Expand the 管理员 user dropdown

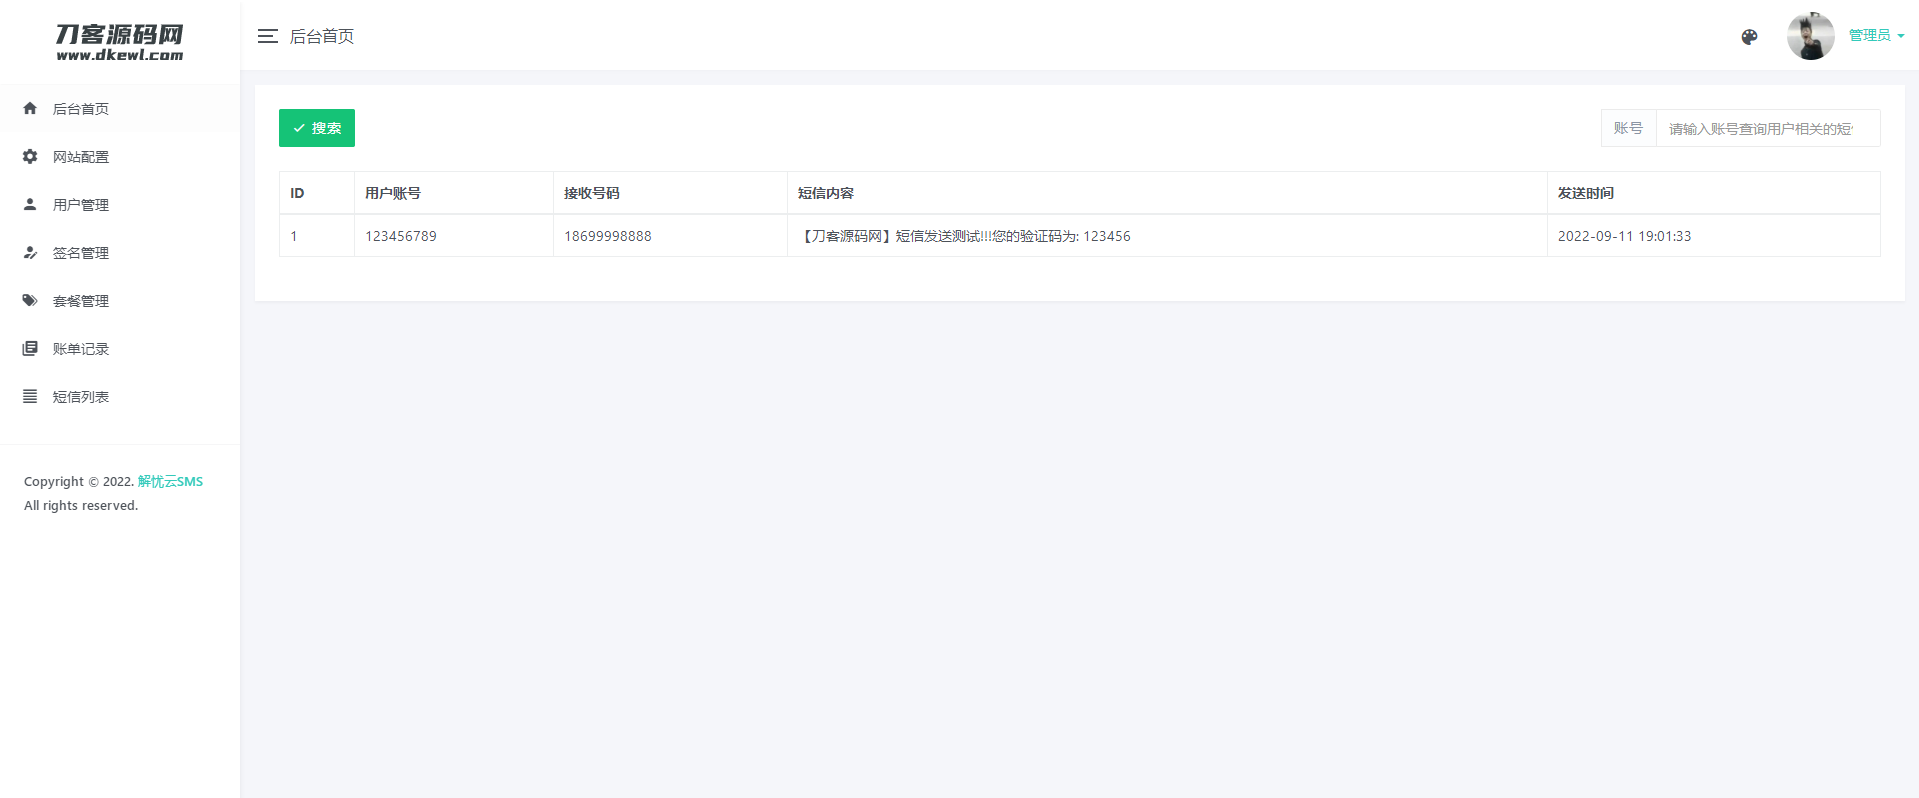click(x=1876, y=36)
